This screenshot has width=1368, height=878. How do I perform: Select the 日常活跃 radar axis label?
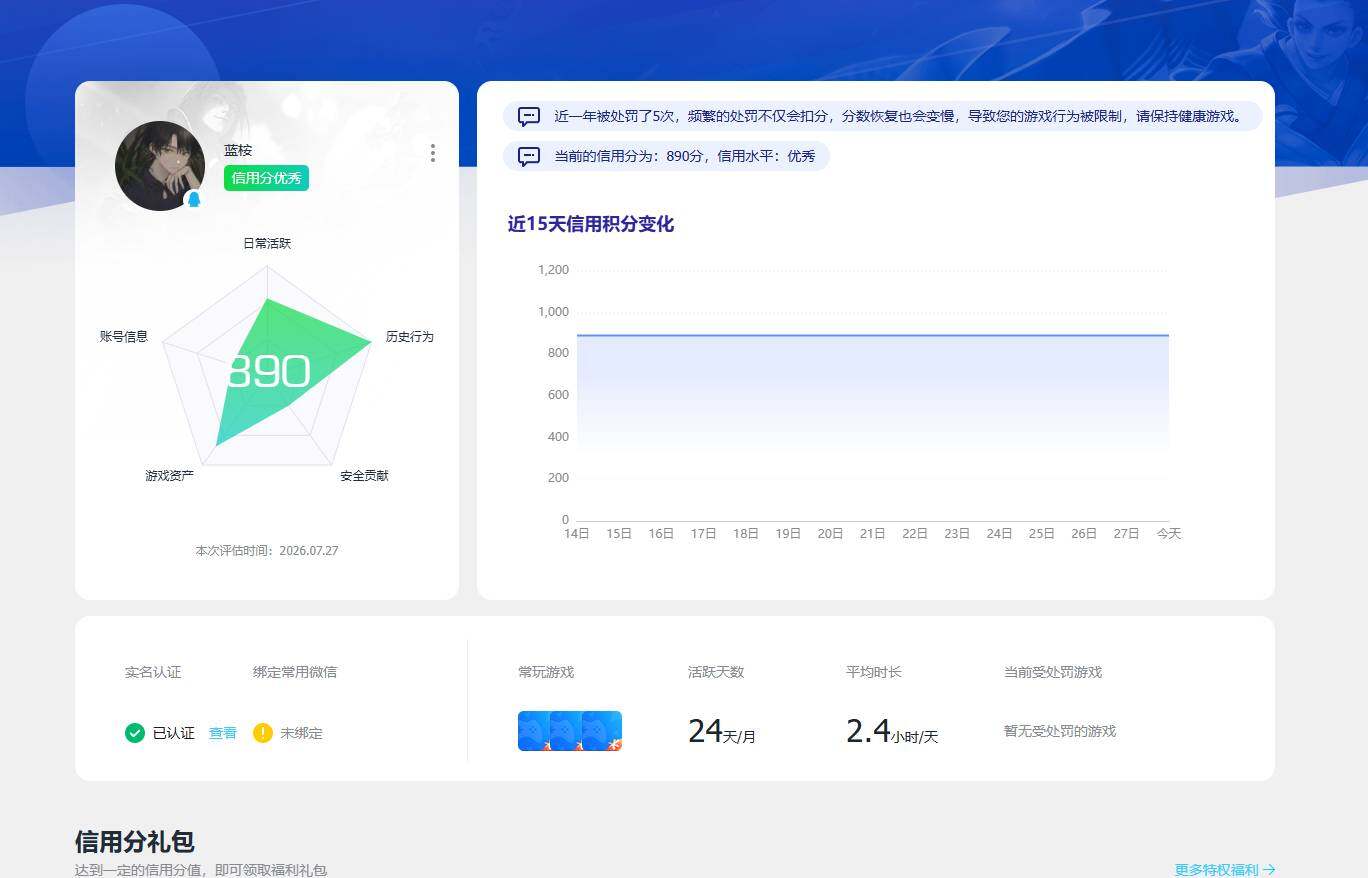(x=267, y=243)
